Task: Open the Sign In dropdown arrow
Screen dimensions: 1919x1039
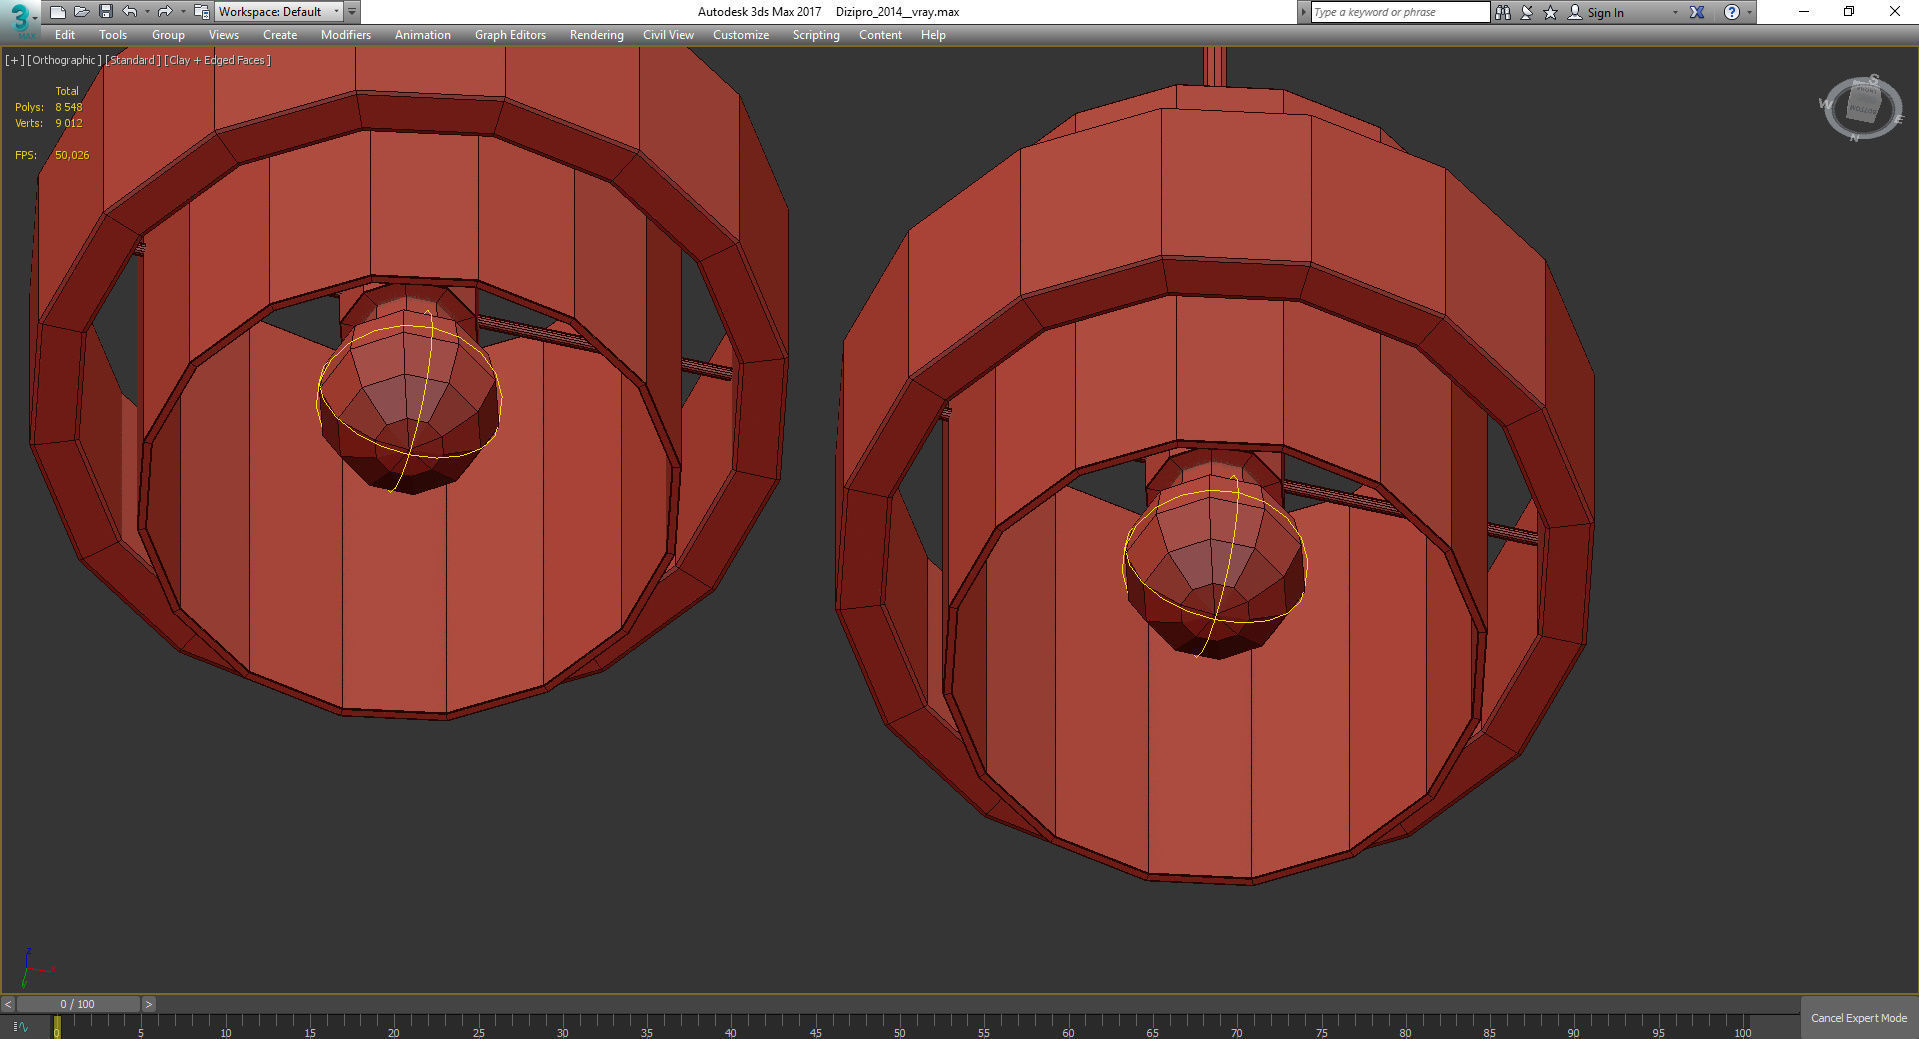Action: 1675,12
